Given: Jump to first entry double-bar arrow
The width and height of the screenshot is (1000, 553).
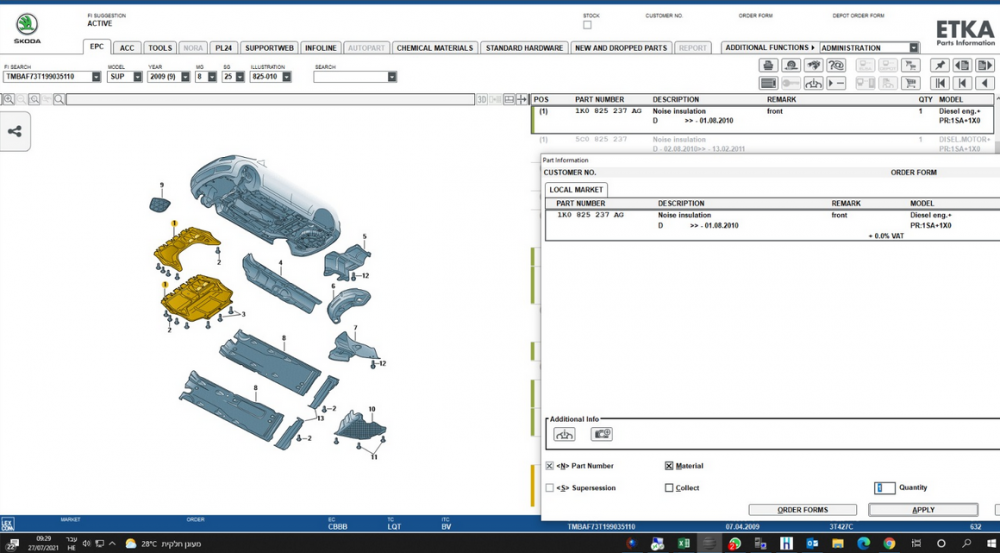Looking at the screenshot, I should pos(940,83).
